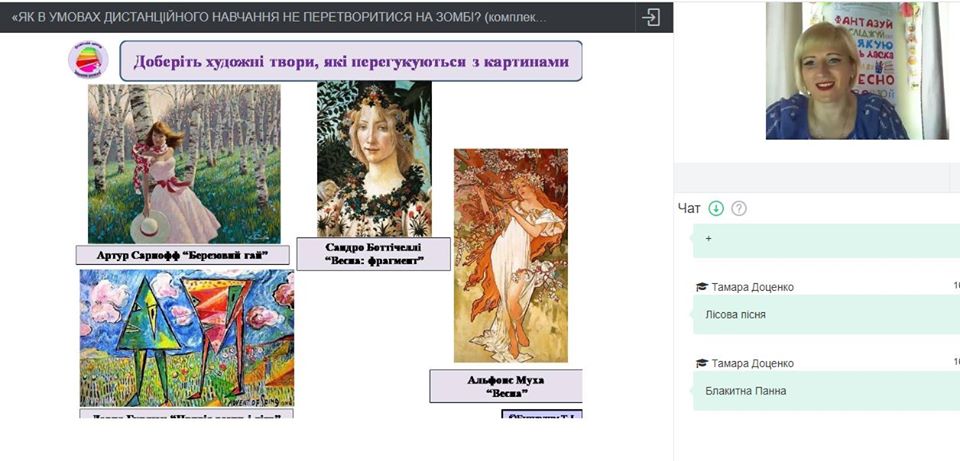Click the caption Сандро Боттічеллі Весна: фрагмент
Screen dimensions: 960x461
pyautogui.click(x=373, y=254)
